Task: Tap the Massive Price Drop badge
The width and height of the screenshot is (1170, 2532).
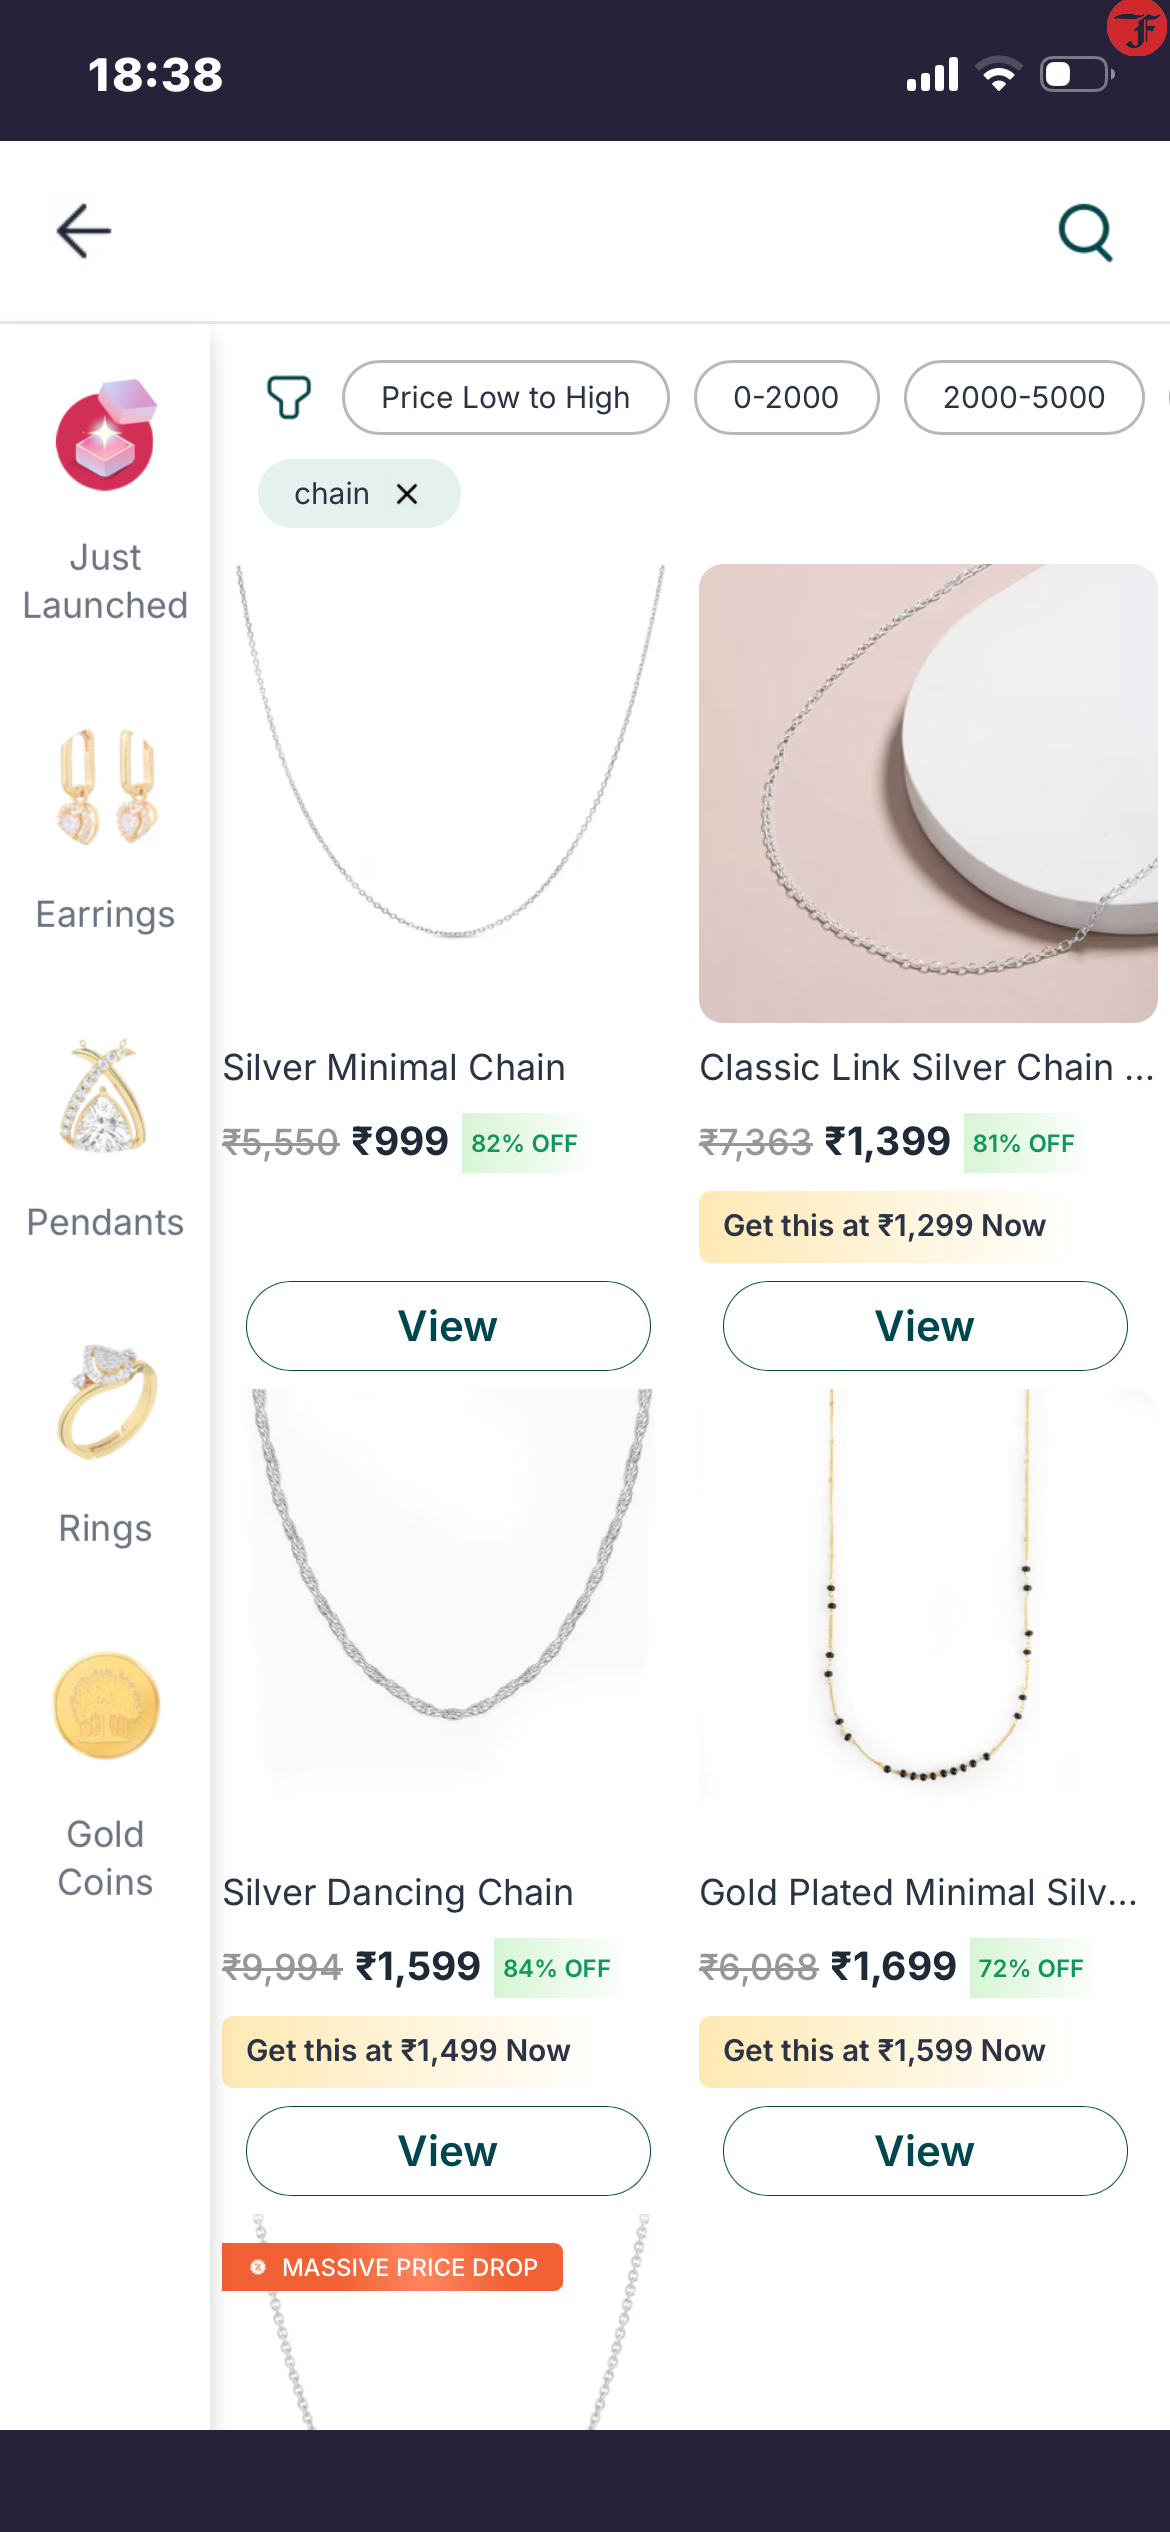Action: click(392, 2267)
